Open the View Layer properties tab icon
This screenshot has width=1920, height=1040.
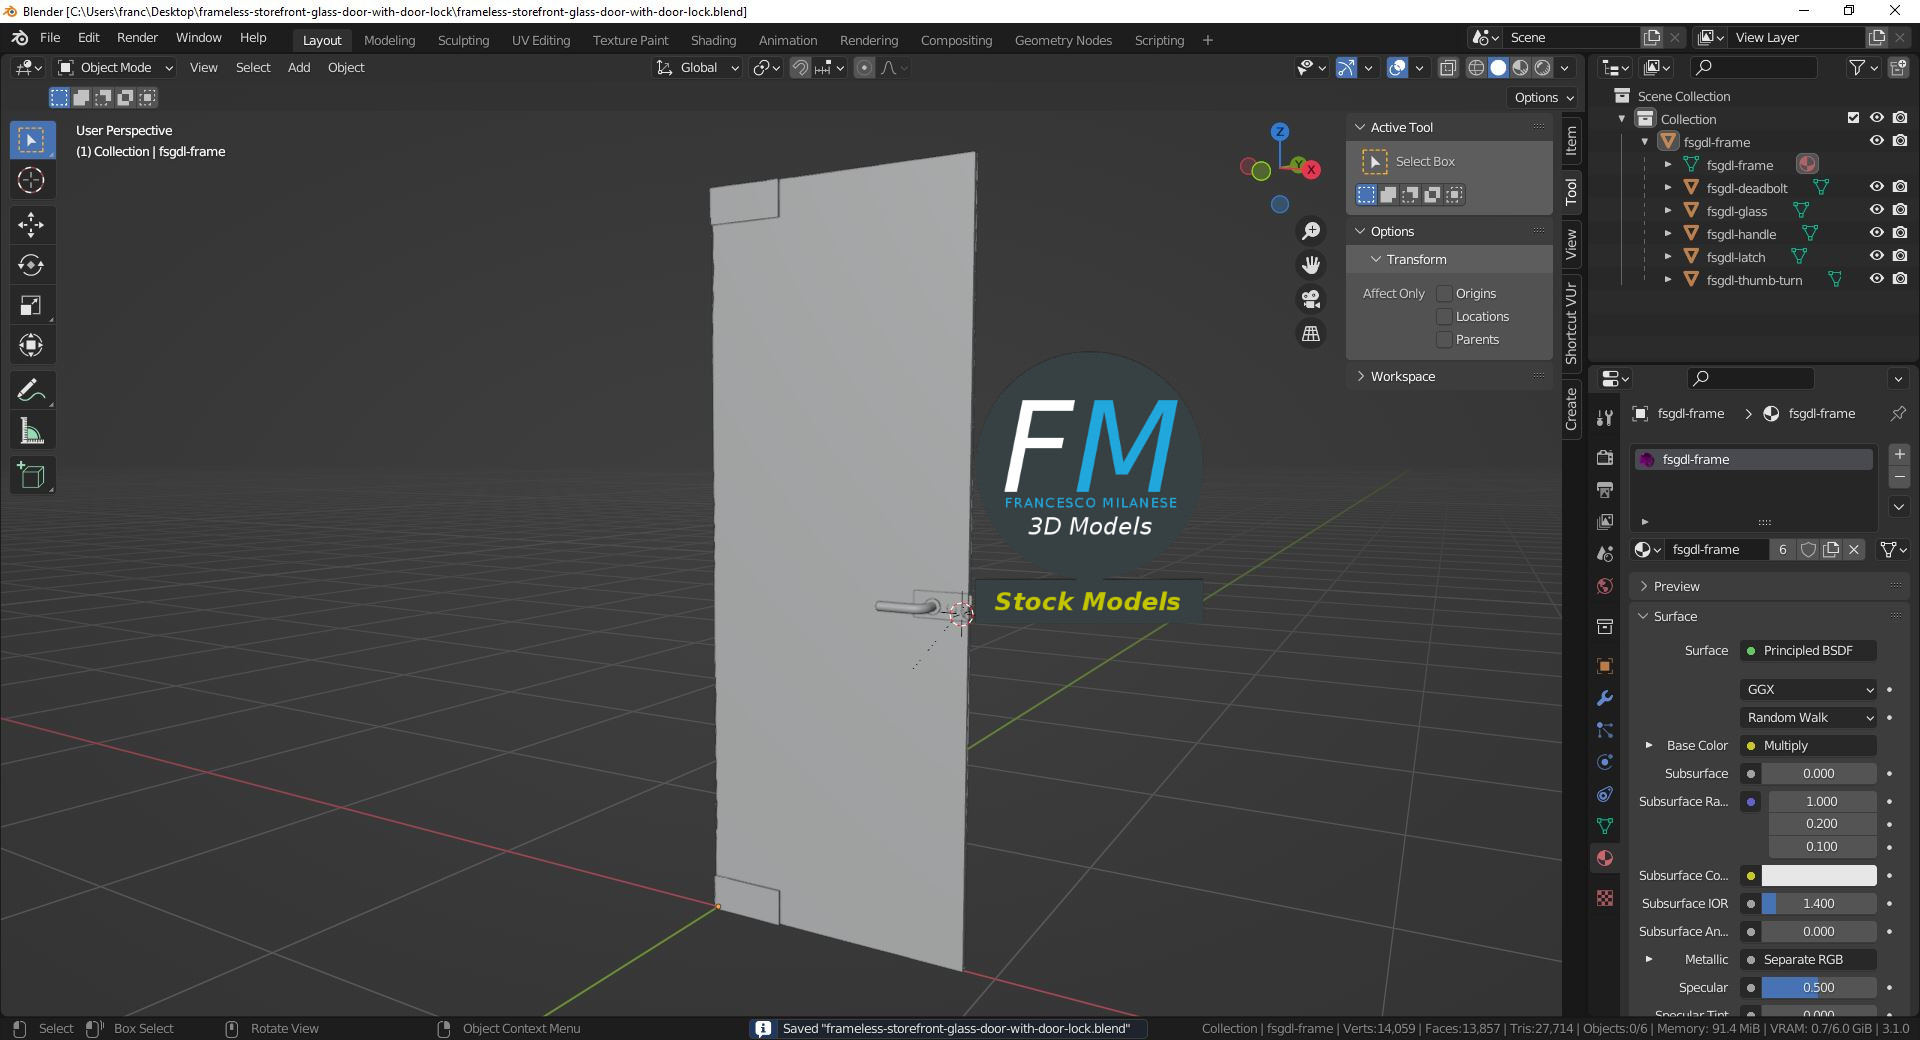[x=1605, y=521]
